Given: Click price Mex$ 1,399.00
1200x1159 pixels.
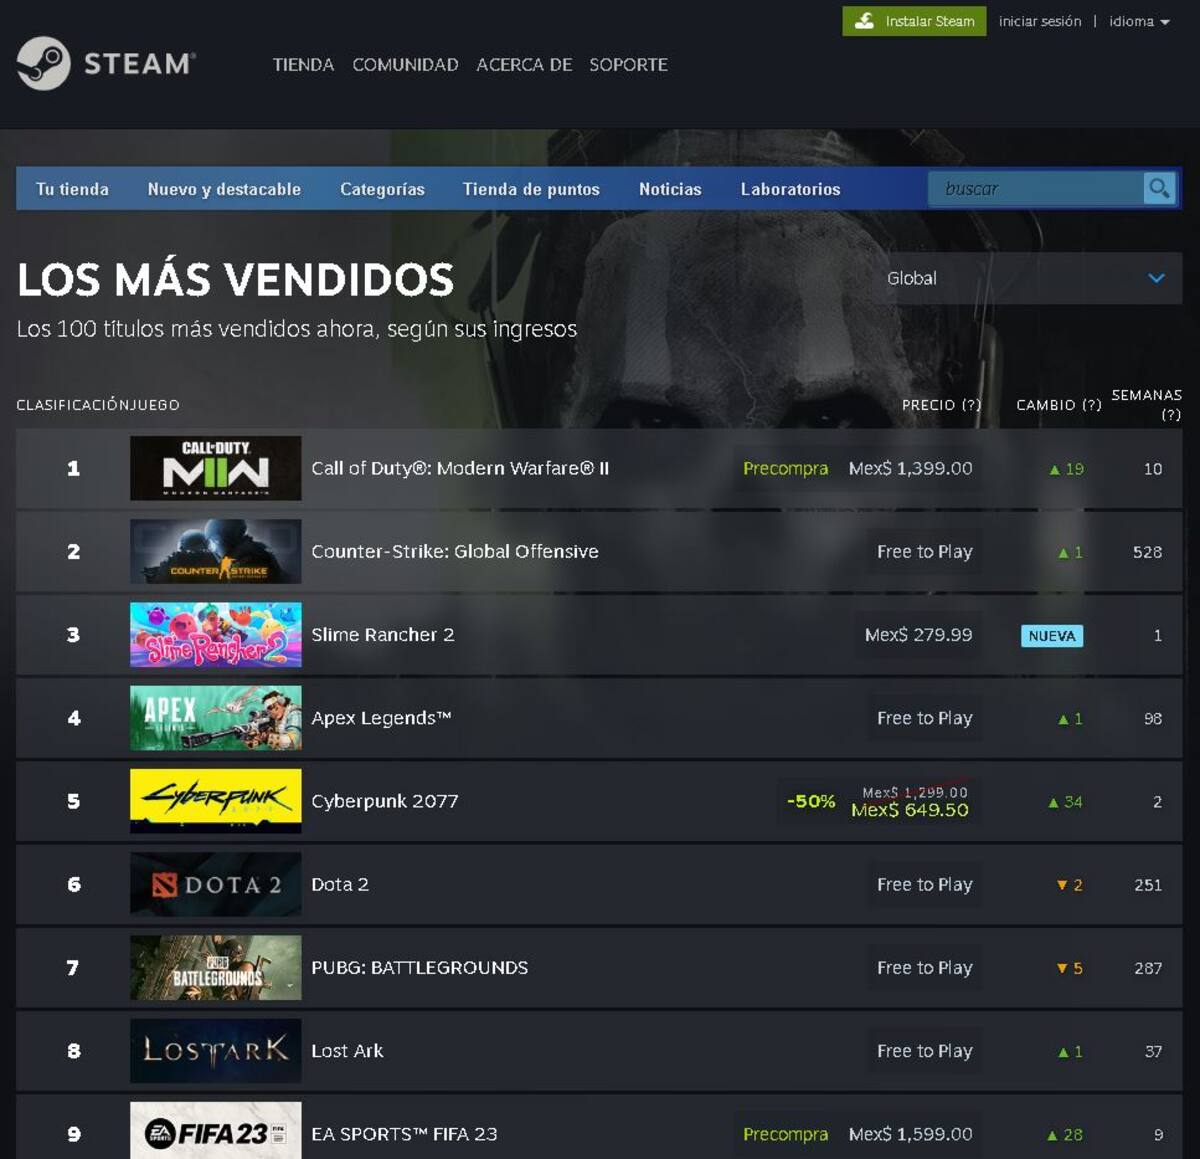Looking at the screenshot, I should click(910, 468).
